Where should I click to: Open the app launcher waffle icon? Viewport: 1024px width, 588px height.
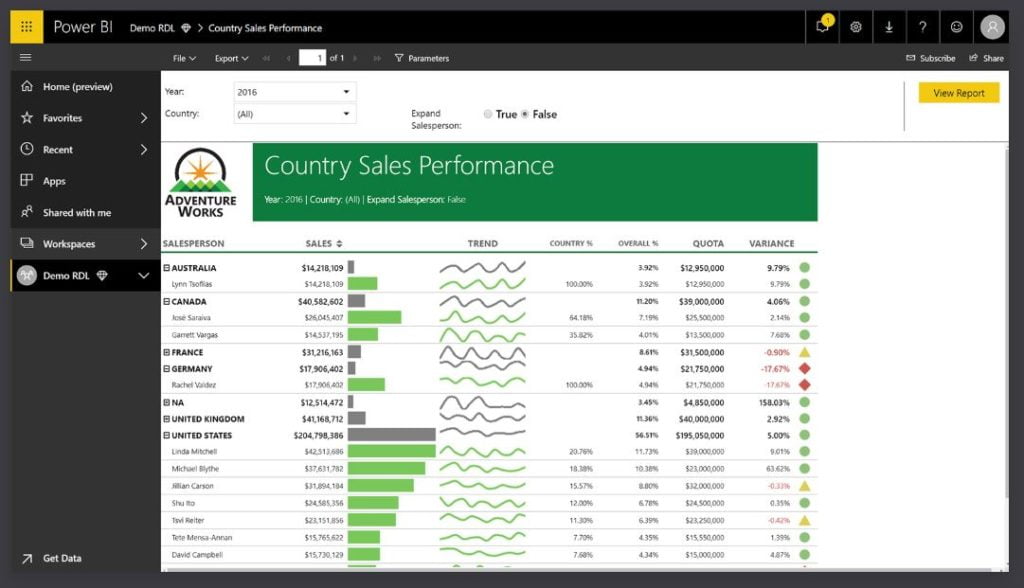pos(27,27)
